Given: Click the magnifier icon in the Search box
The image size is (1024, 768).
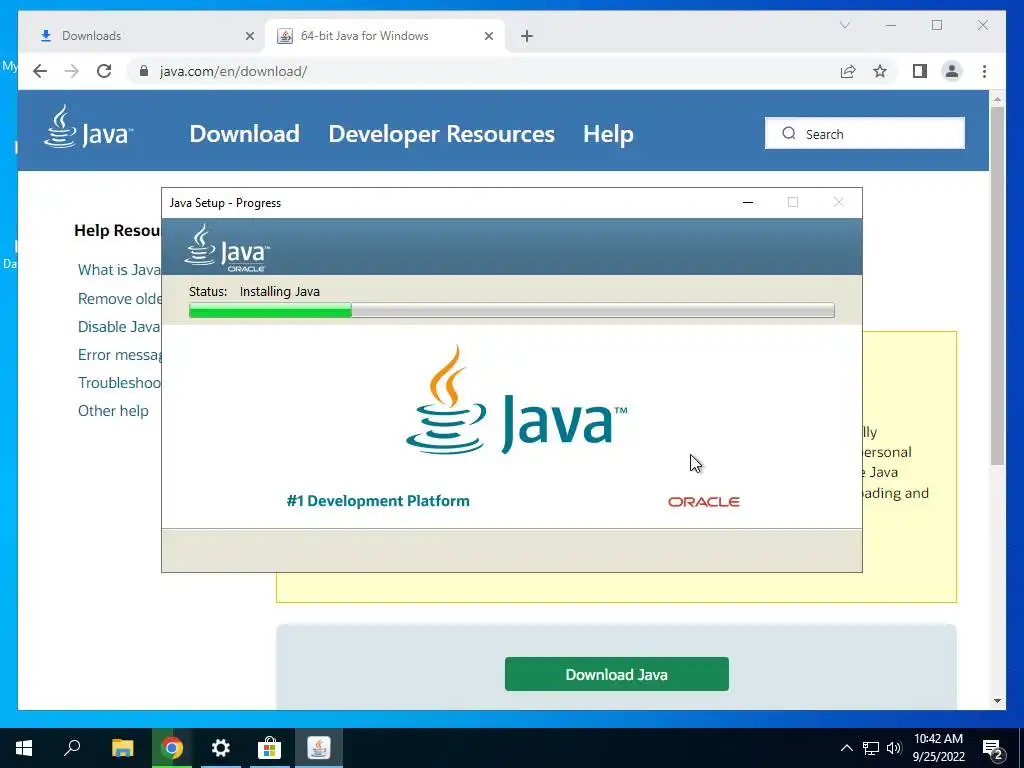Looking at the screenshot, I should (789, 133).
